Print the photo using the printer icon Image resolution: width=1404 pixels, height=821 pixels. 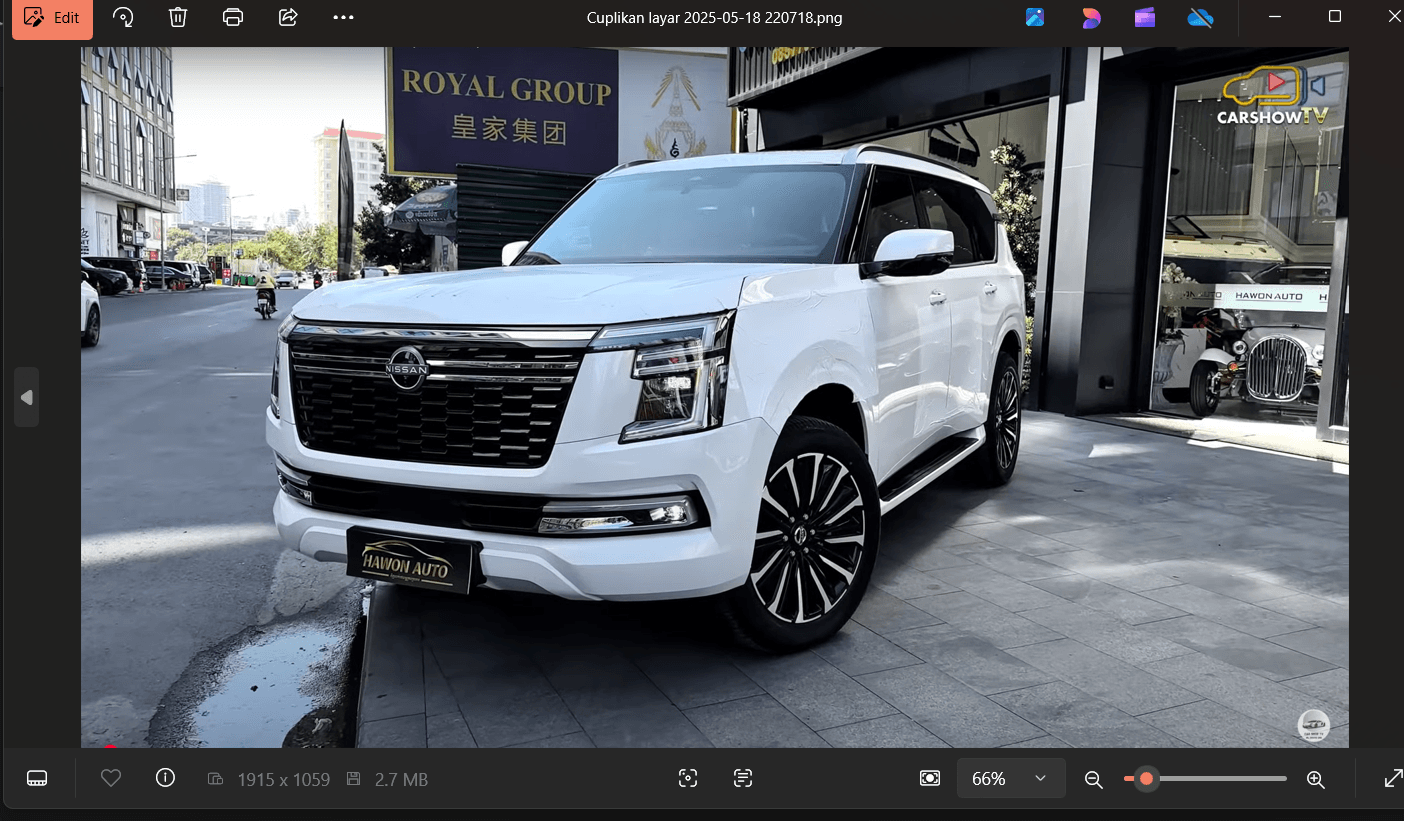(x=233, y=18)
